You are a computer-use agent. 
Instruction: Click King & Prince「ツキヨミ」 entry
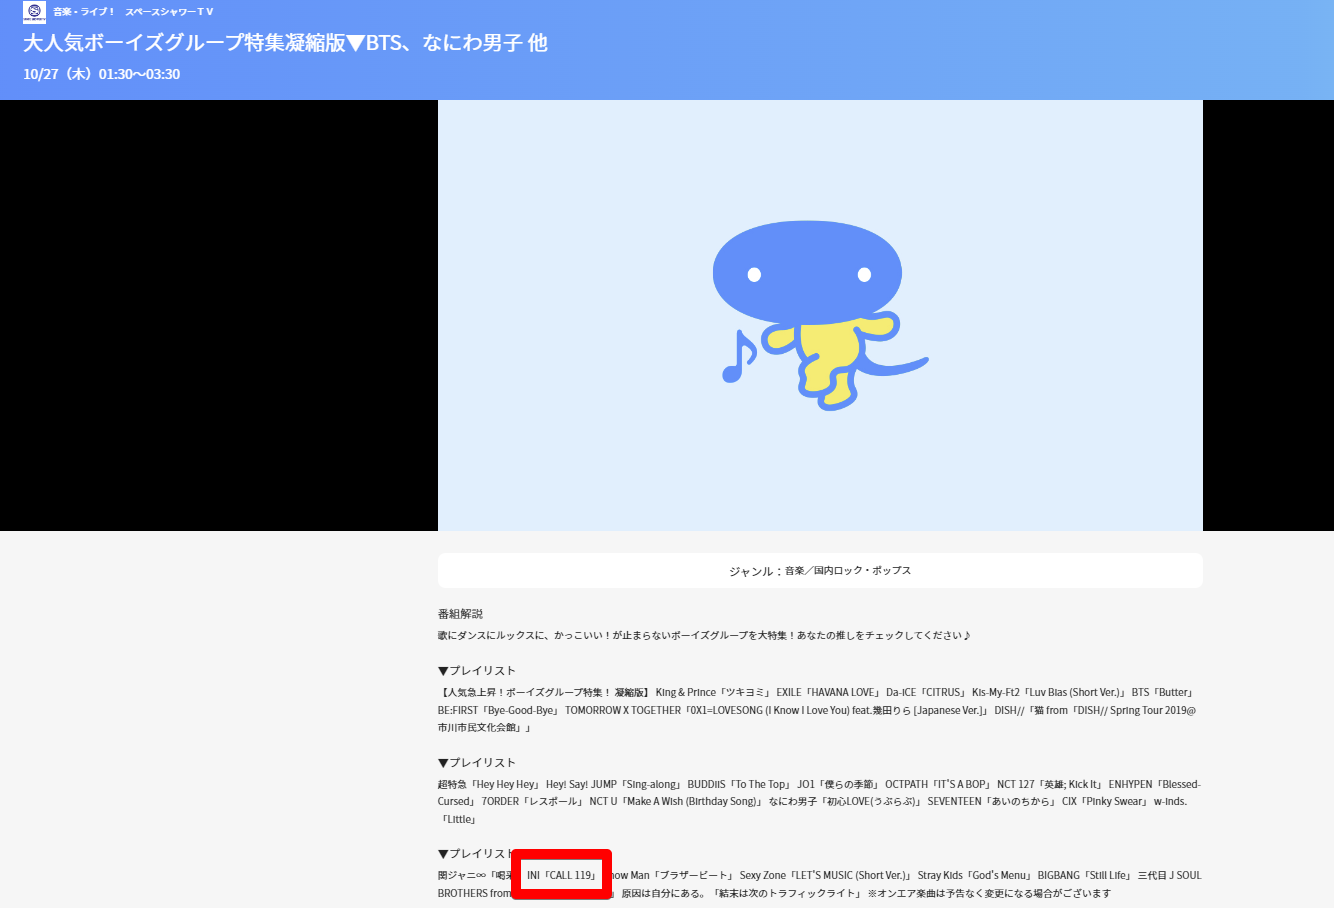tap(713, 693)
